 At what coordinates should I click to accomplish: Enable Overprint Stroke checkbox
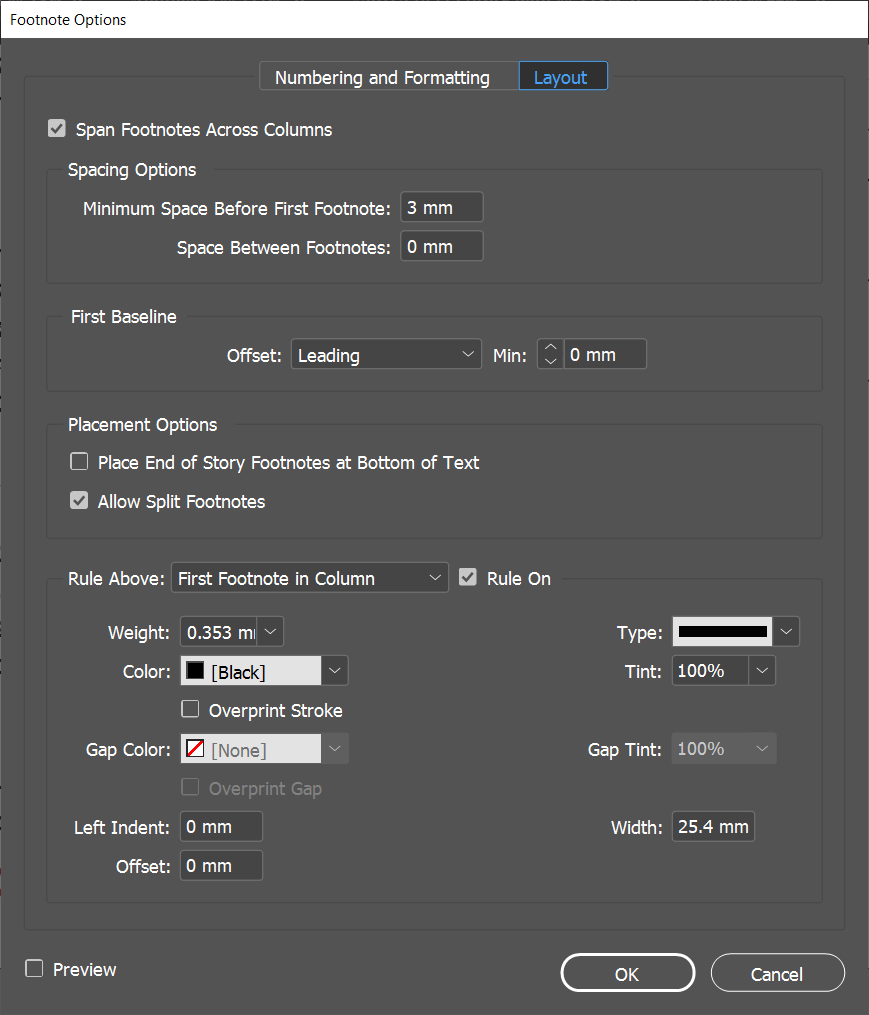(x=190, y=710)
